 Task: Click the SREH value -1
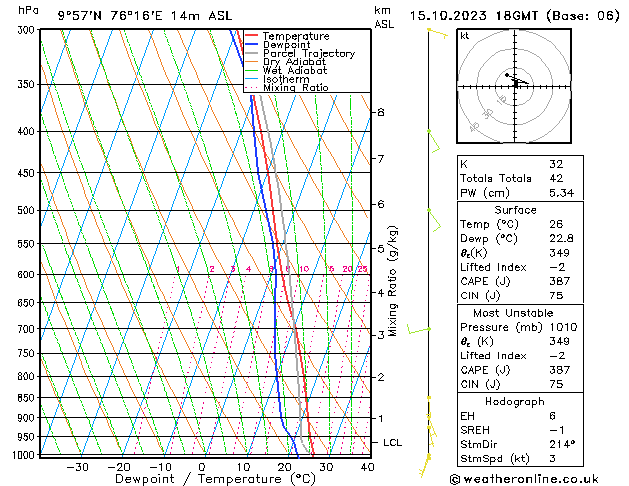tap(556, 430)
